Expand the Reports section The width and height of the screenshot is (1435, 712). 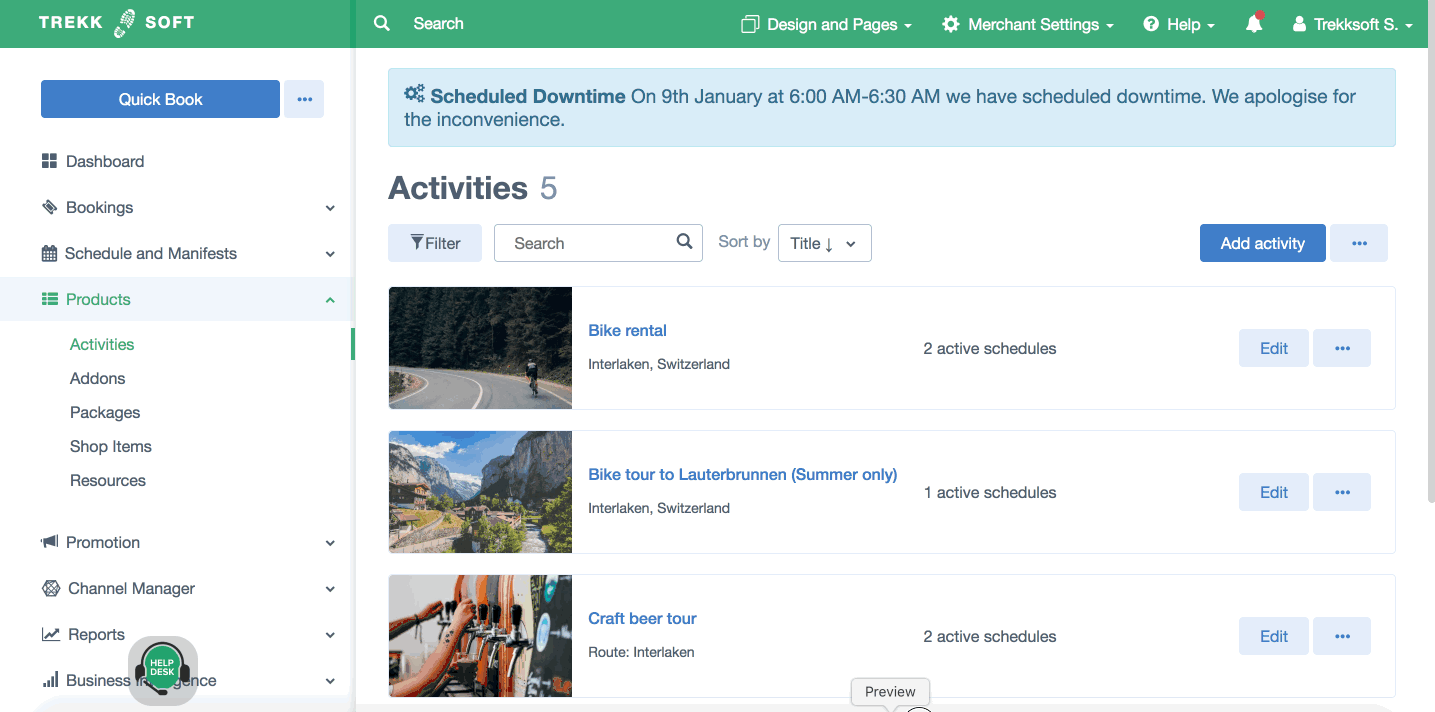330,635
